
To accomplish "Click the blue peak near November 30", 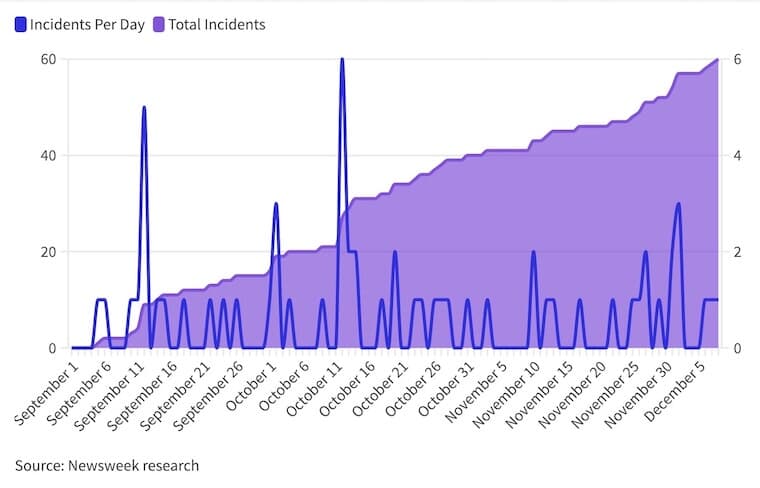I will click(x=678, y=204).
